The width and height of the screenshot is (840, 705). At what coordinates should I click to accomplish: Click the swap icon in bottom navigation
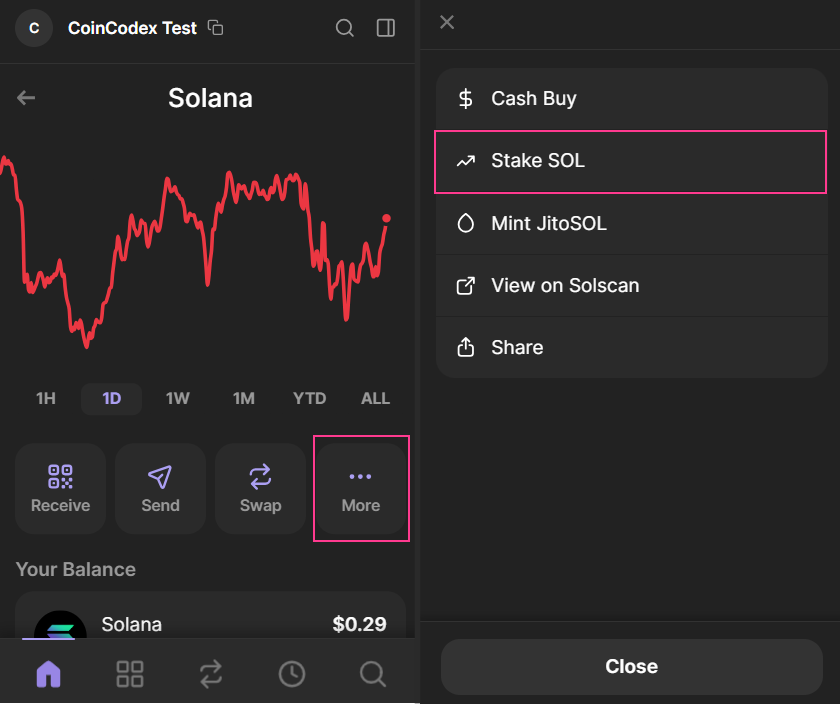tap(210, 673)
